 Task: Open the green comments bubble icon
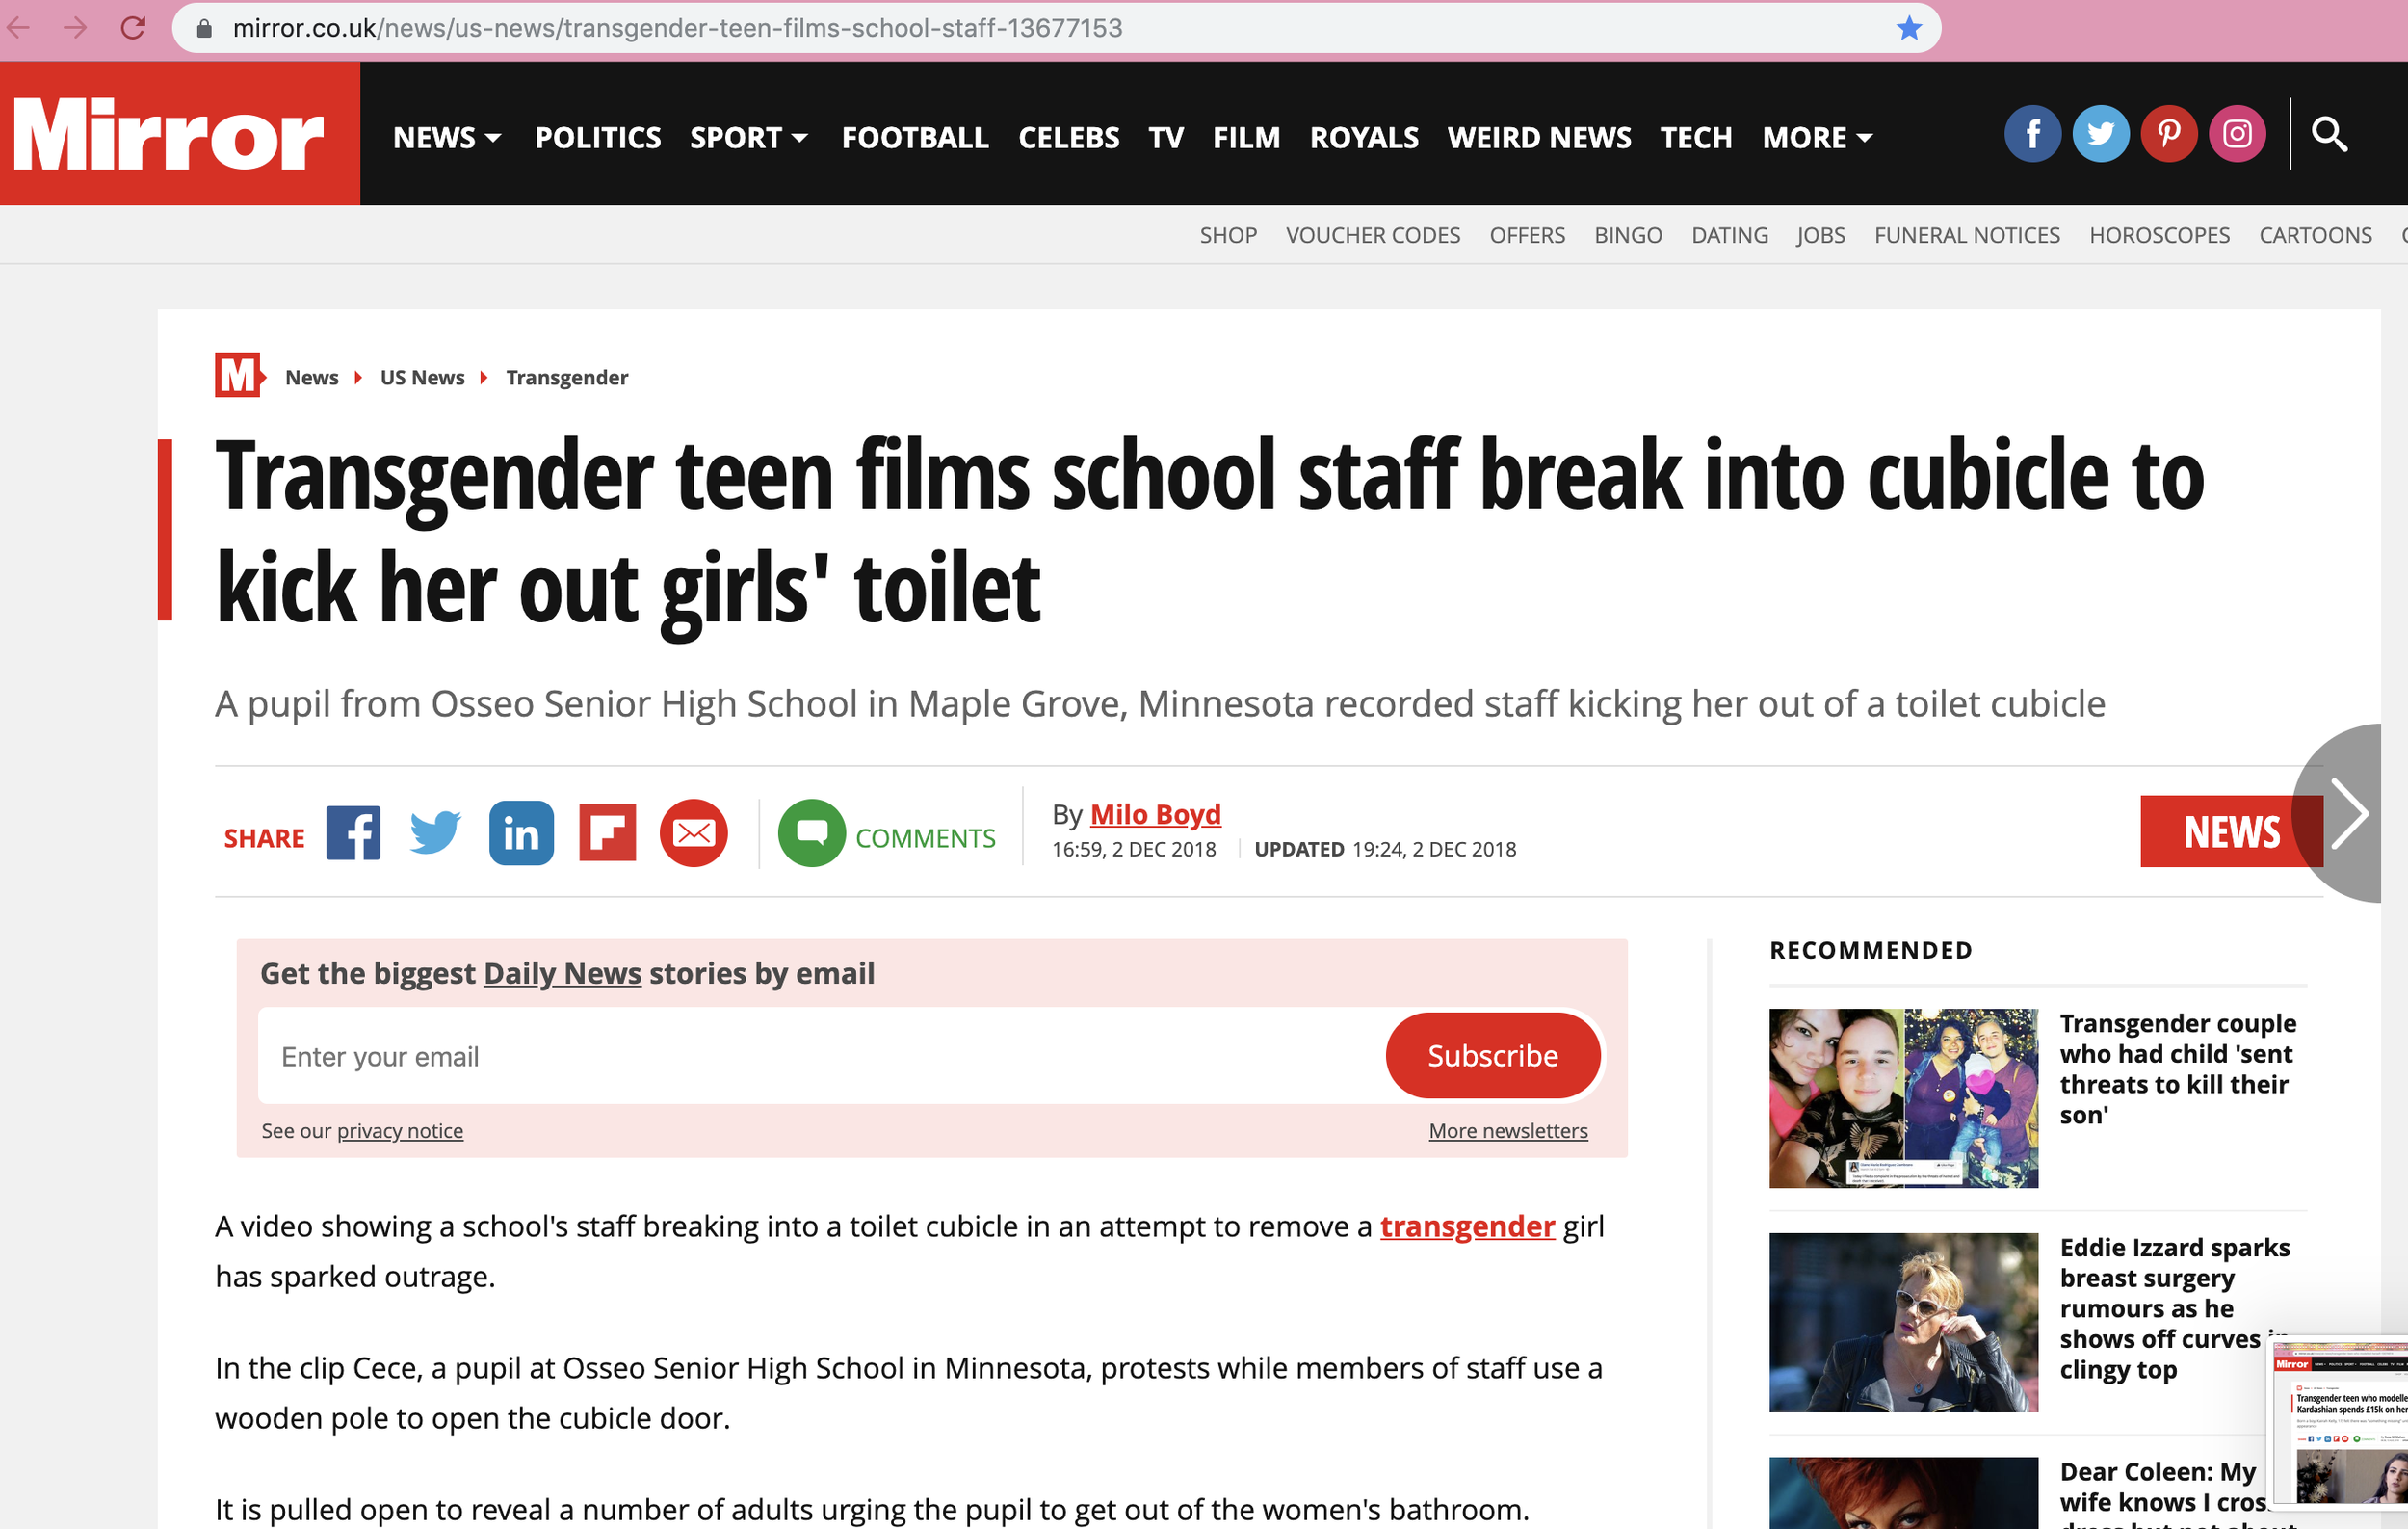[811, 832]
